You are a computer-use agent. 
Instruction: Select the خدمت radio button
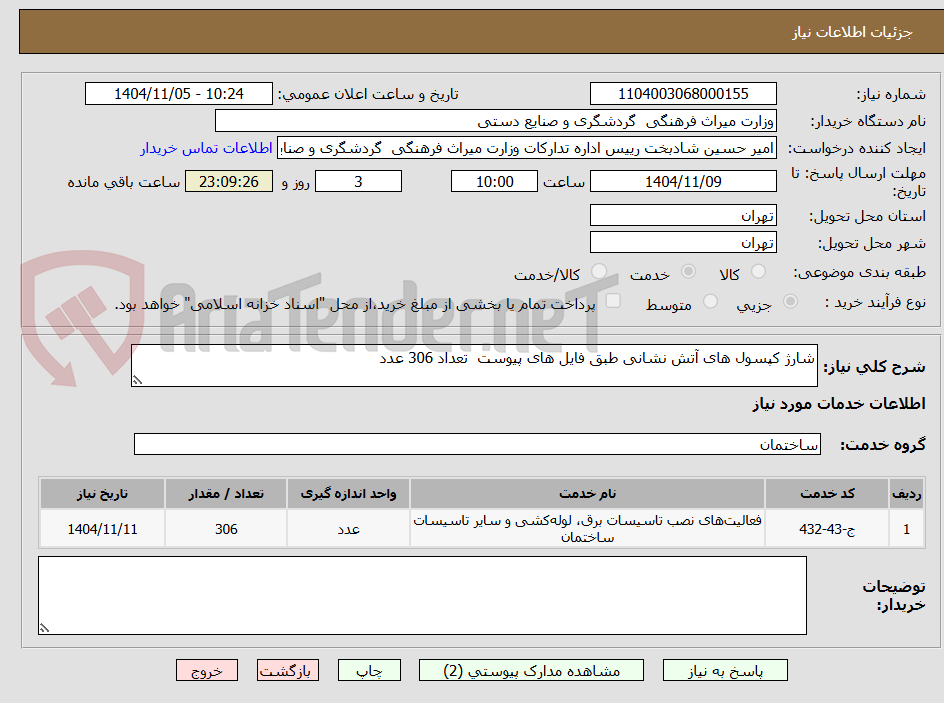tap(688, 272)
